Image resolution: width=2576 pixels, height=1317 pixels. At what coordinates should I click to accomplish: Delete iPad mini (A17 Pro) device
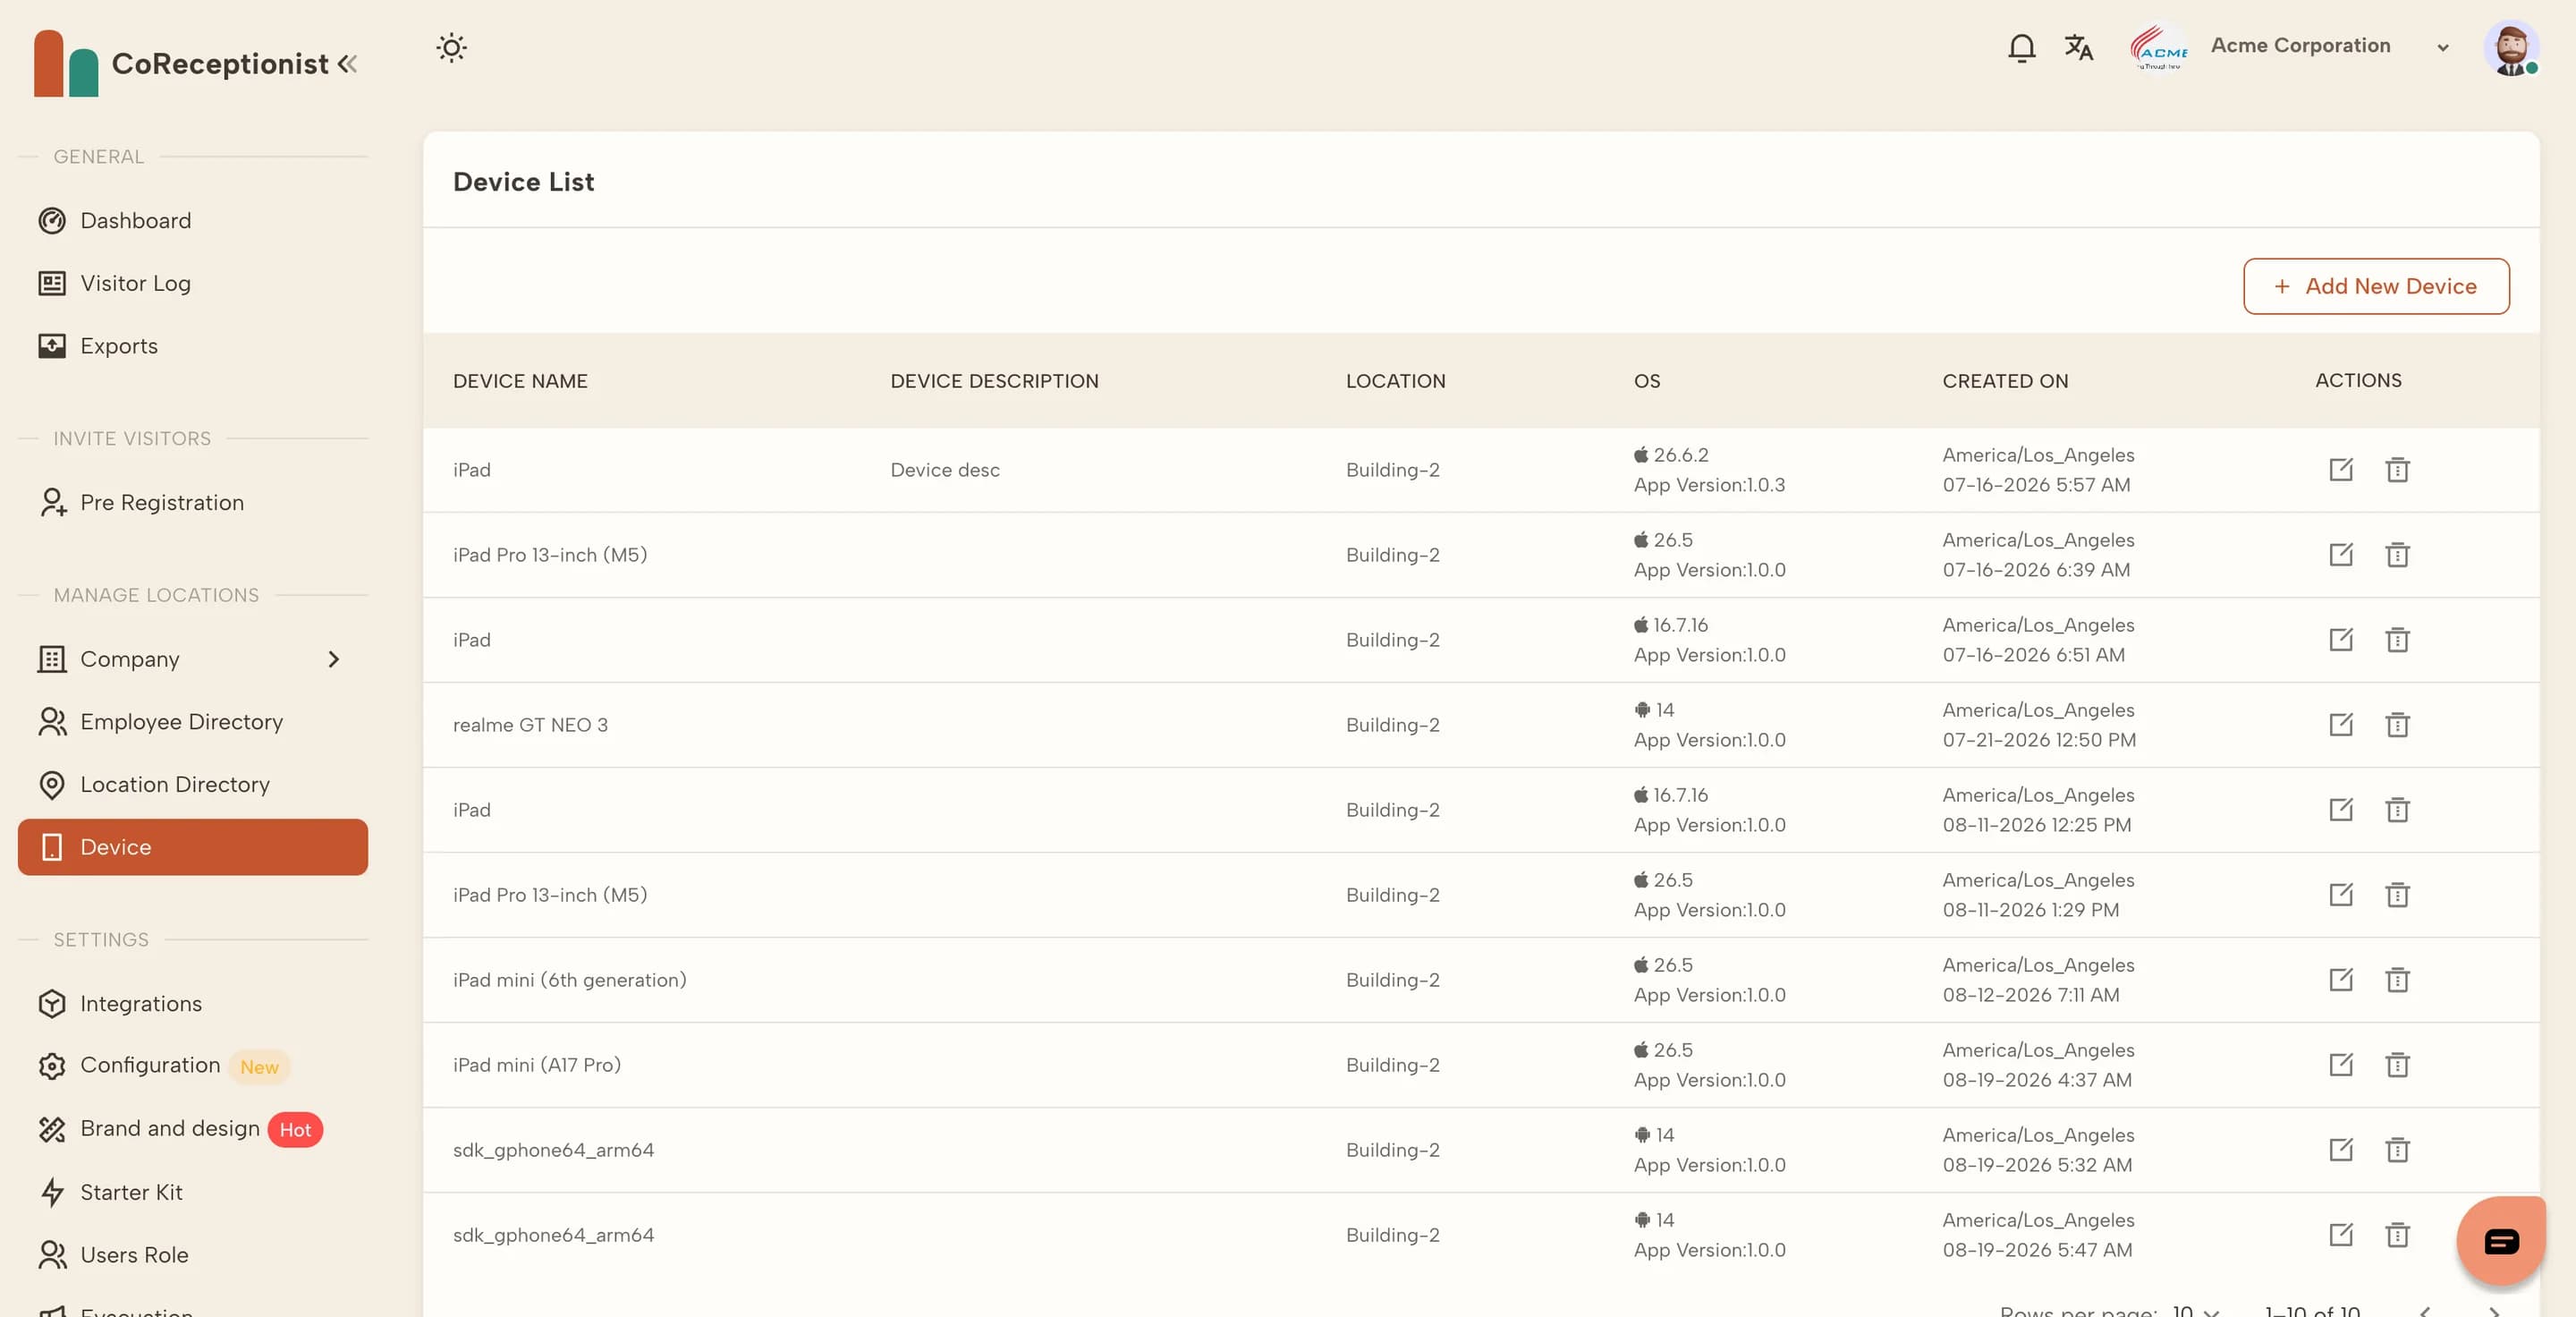click(2397, 1064)
